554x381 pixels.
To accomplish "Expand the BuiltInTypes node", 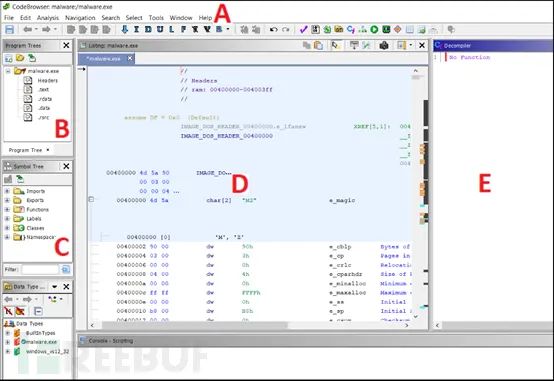I will (7, 333).
